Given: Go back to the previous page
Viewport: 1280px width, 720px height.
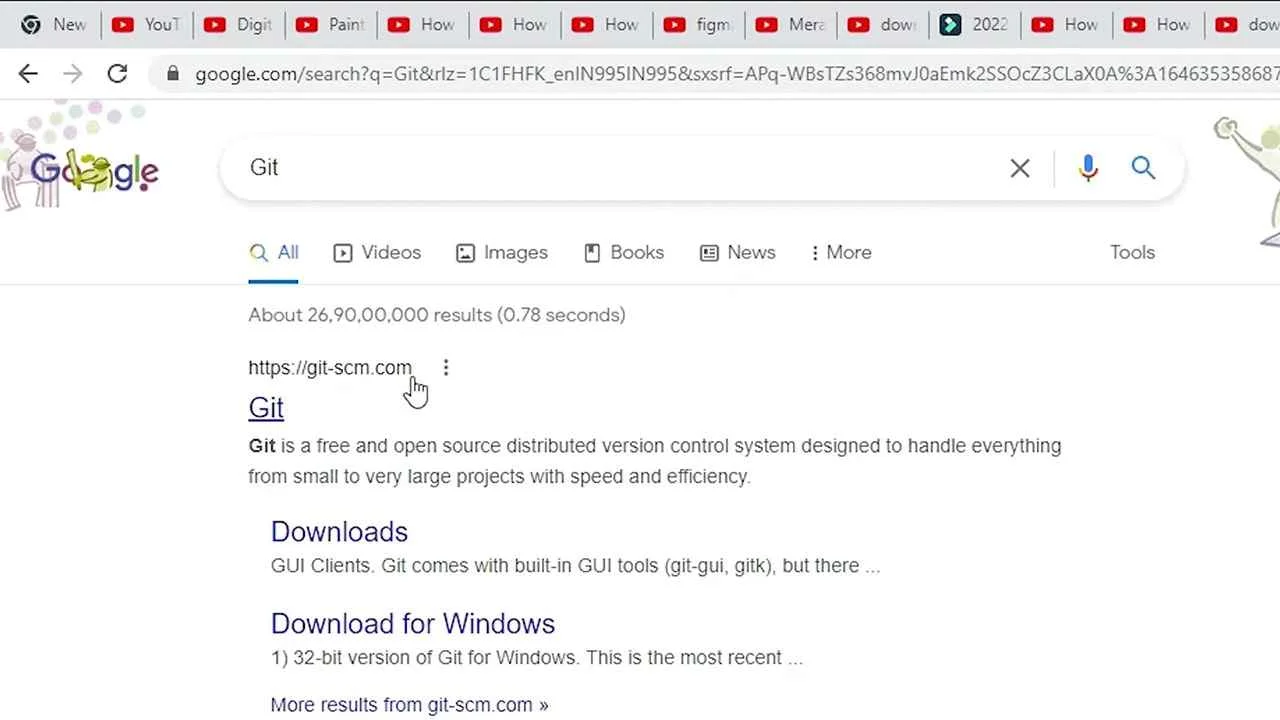Looking at the screenshot, I should coord(28,73).
